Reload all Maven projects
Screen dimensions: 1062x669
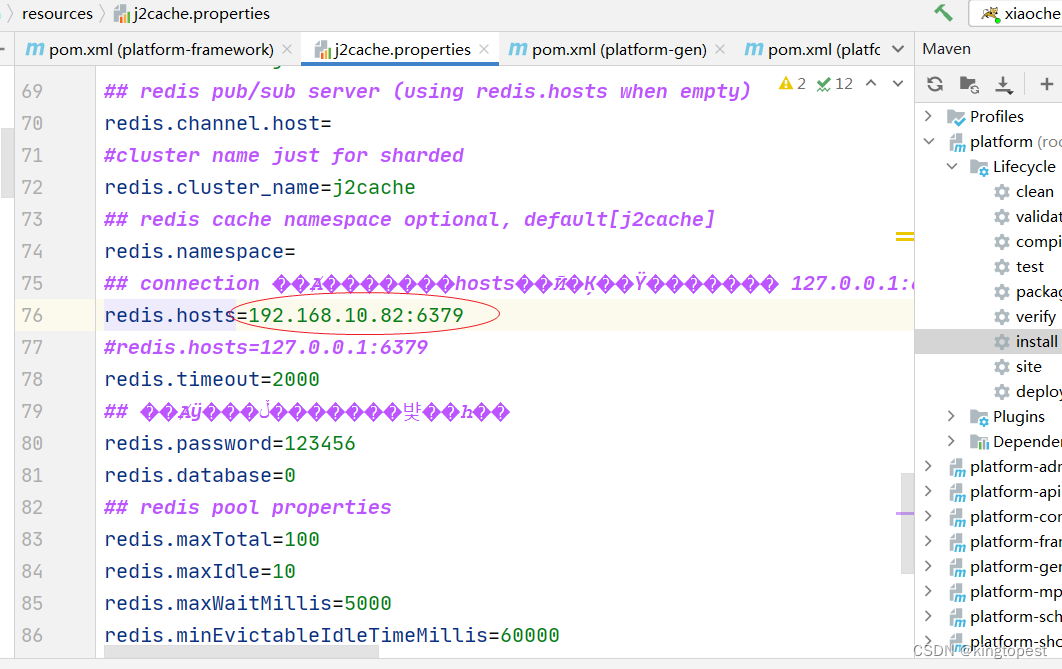point(935,84)
